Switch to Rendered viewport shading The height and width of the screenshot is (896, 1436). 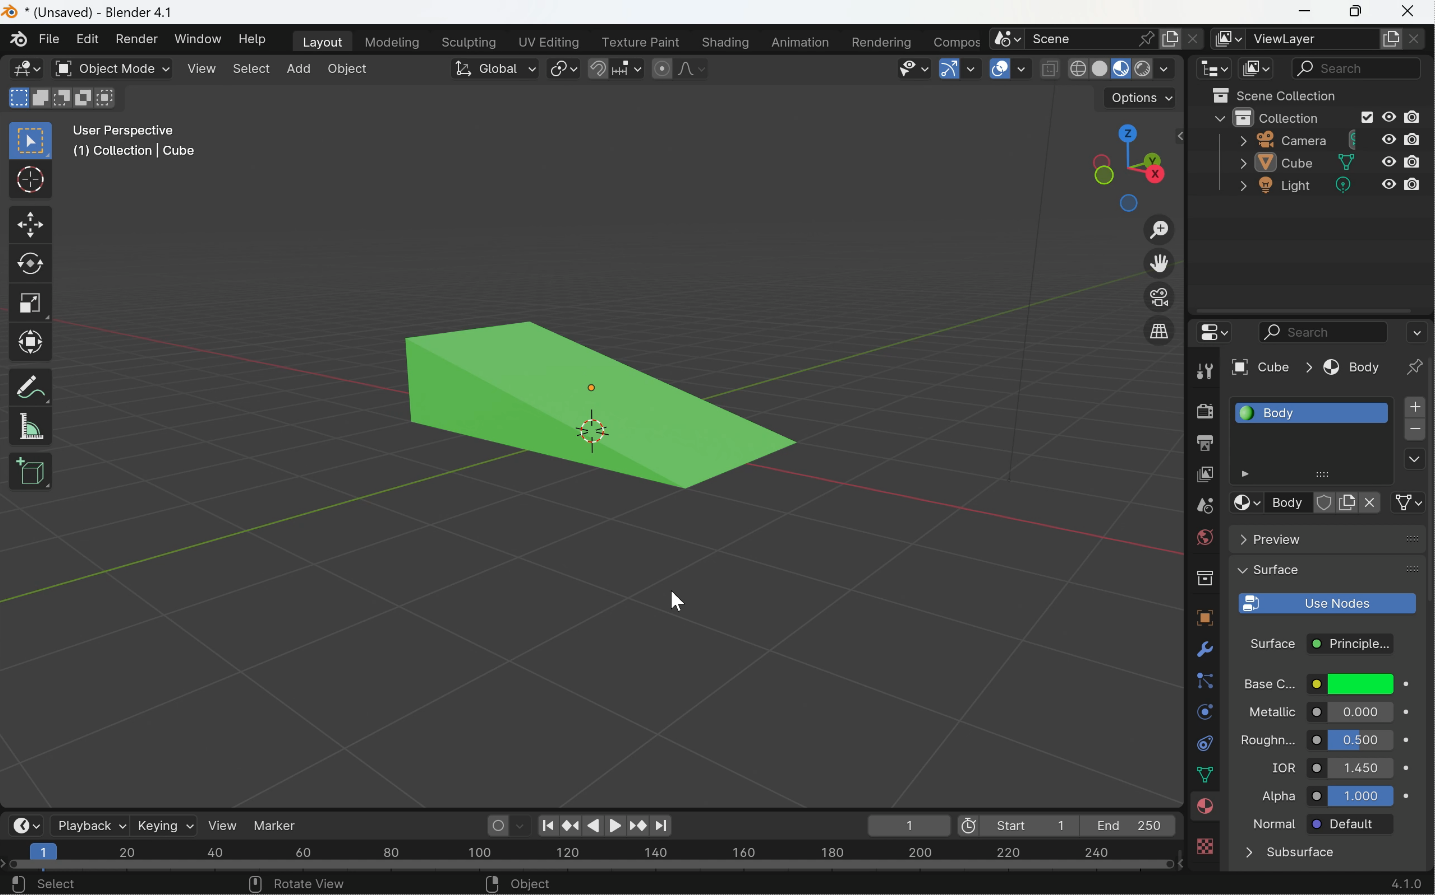1143,69
